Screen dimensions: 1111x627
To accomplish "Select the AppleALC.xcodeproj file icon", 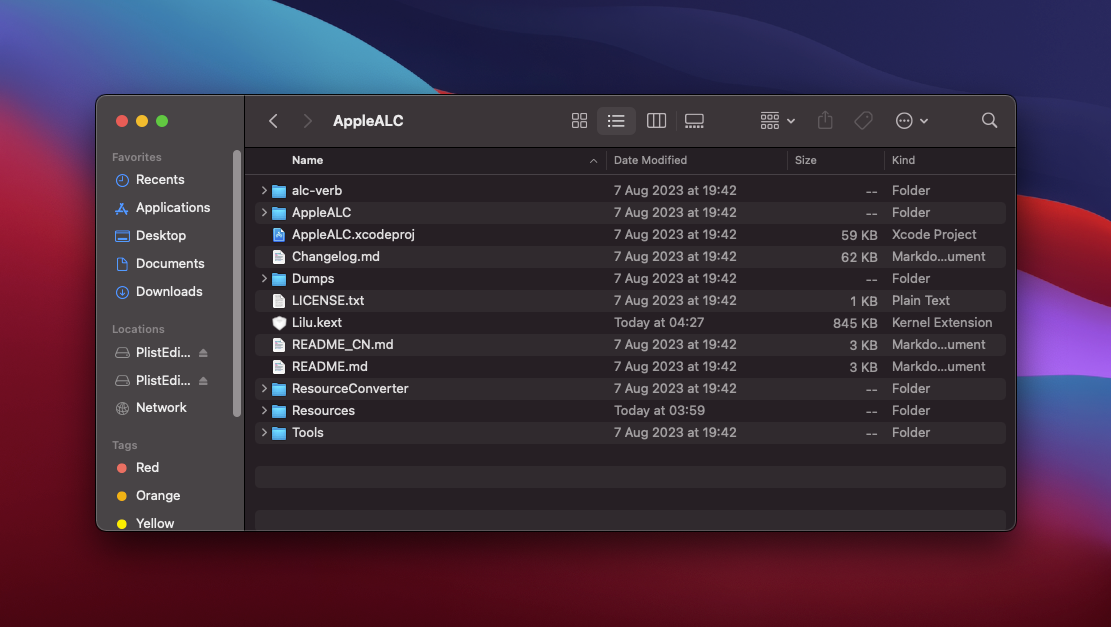I will pos(279,235).
